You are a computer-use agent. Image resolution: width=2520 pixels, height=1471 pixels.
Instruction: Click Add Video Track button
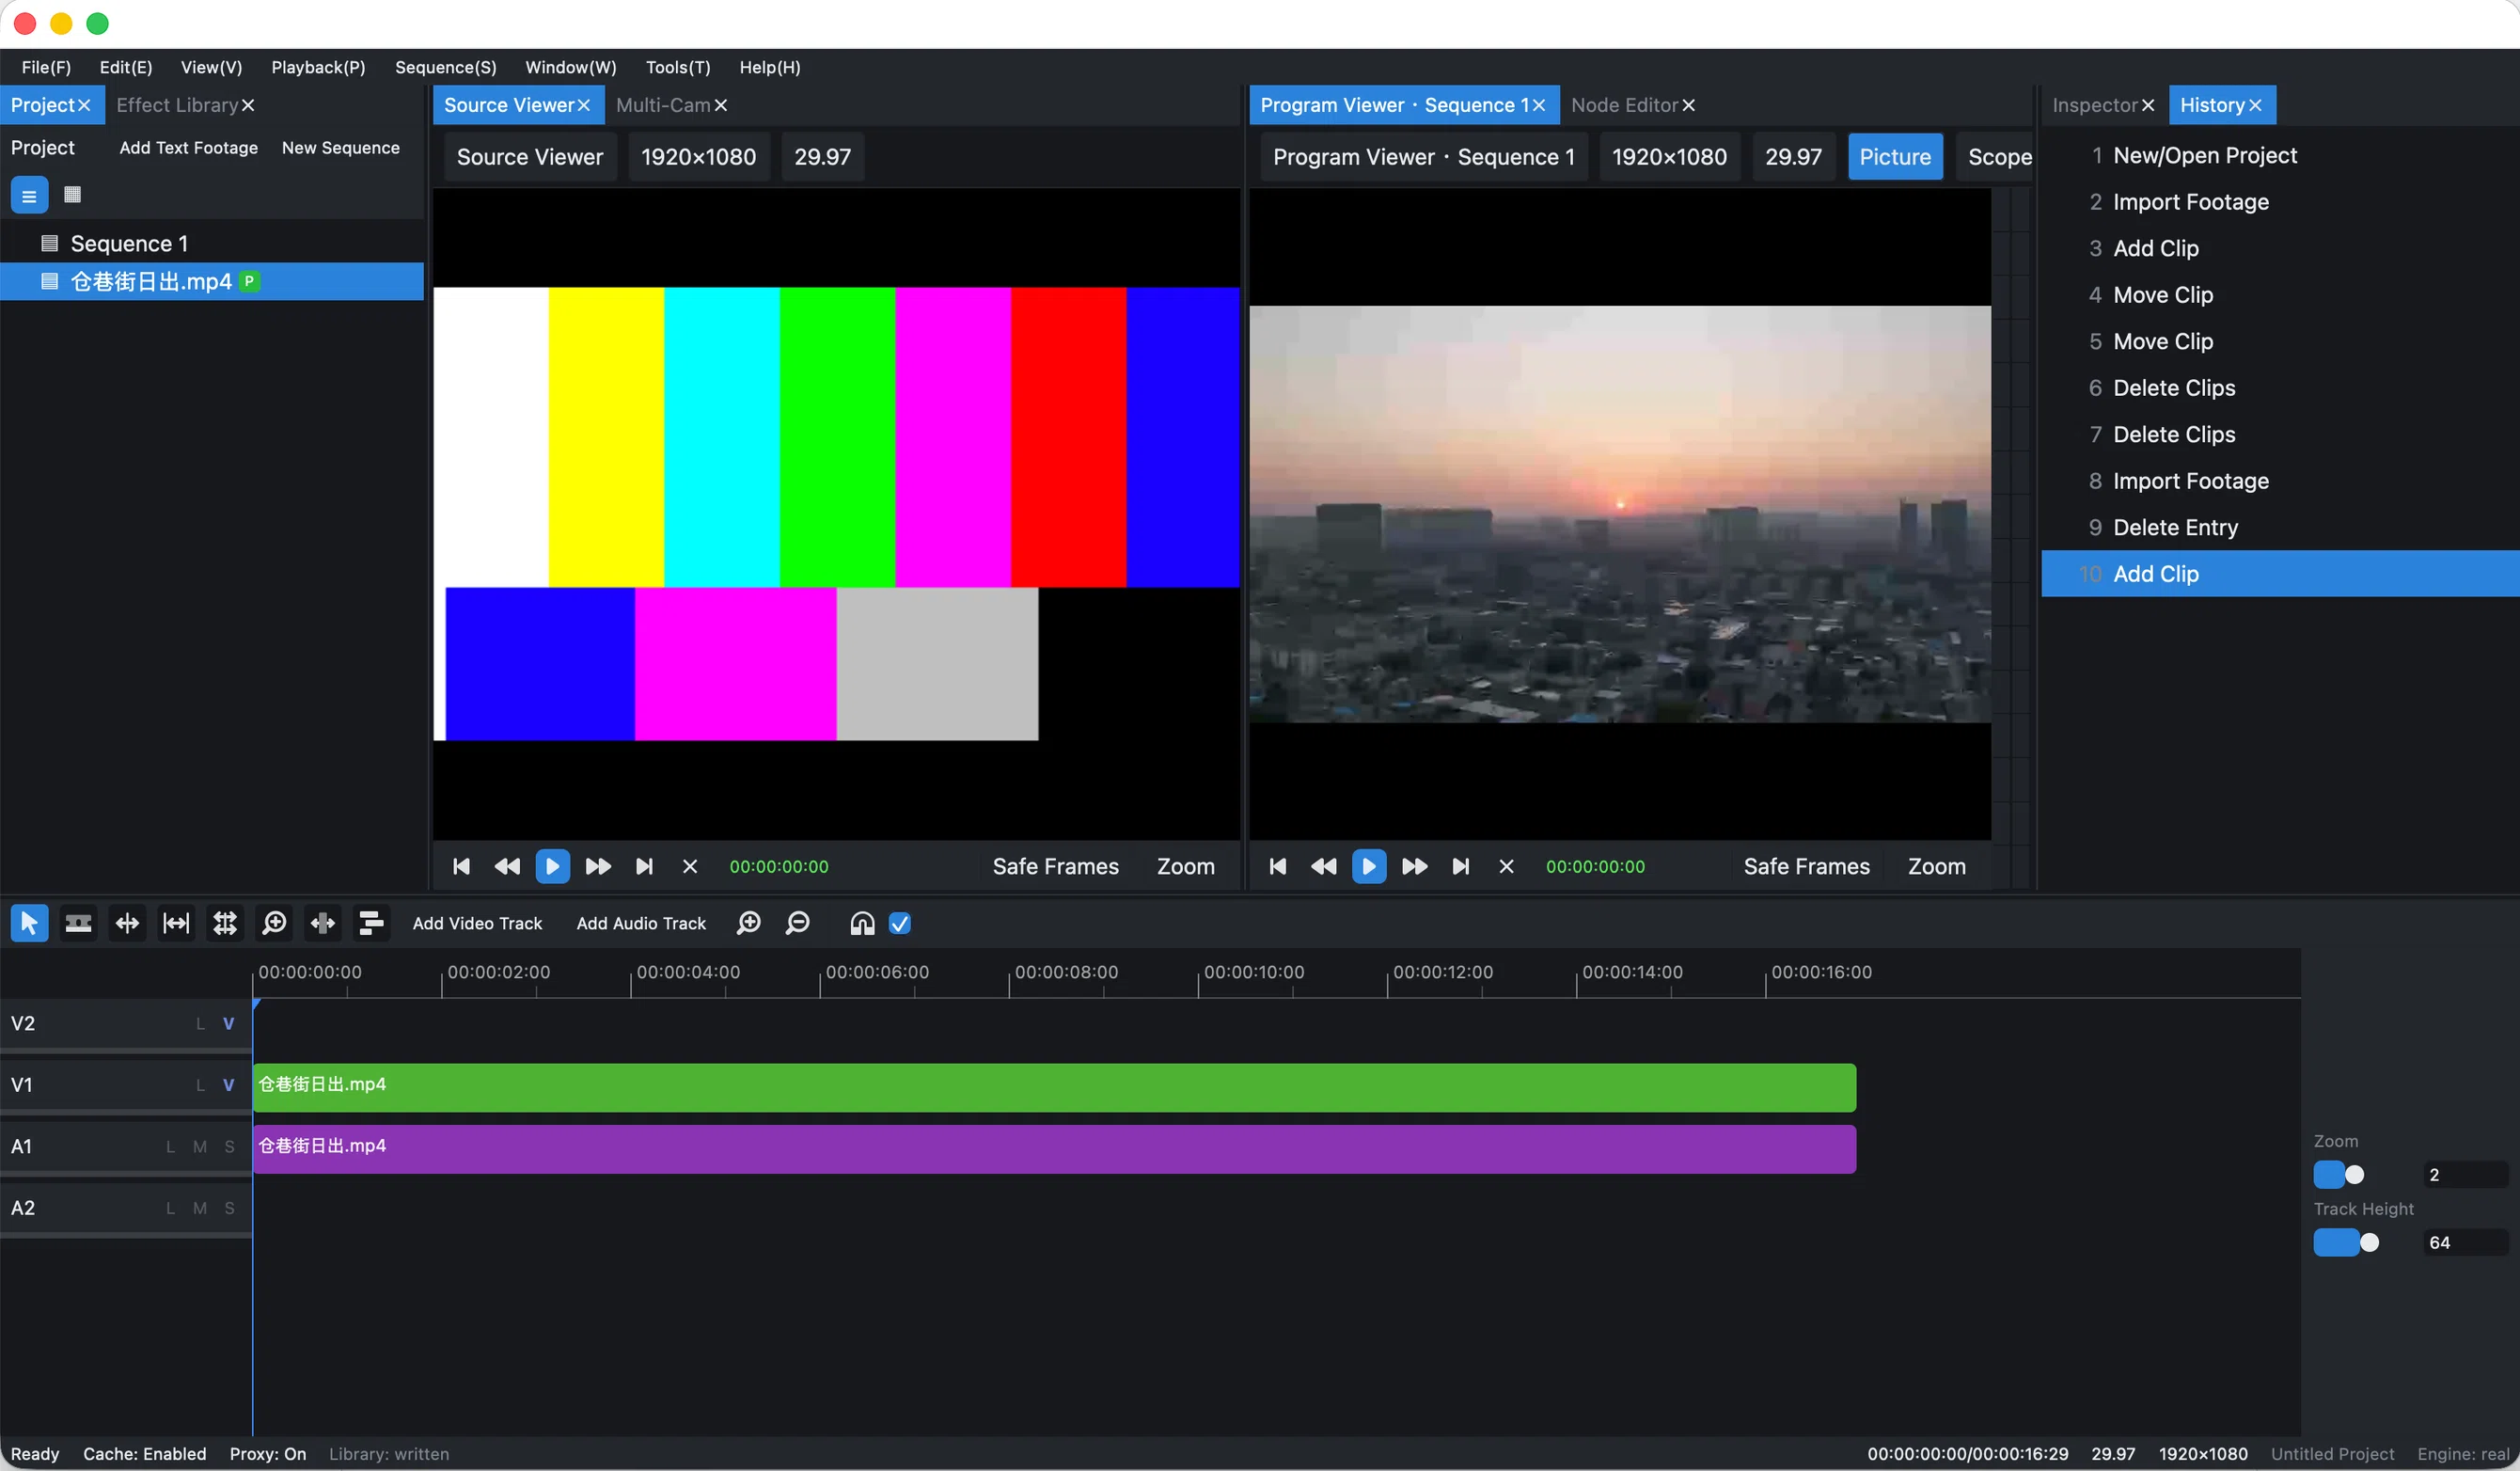(x=477, y=923)
